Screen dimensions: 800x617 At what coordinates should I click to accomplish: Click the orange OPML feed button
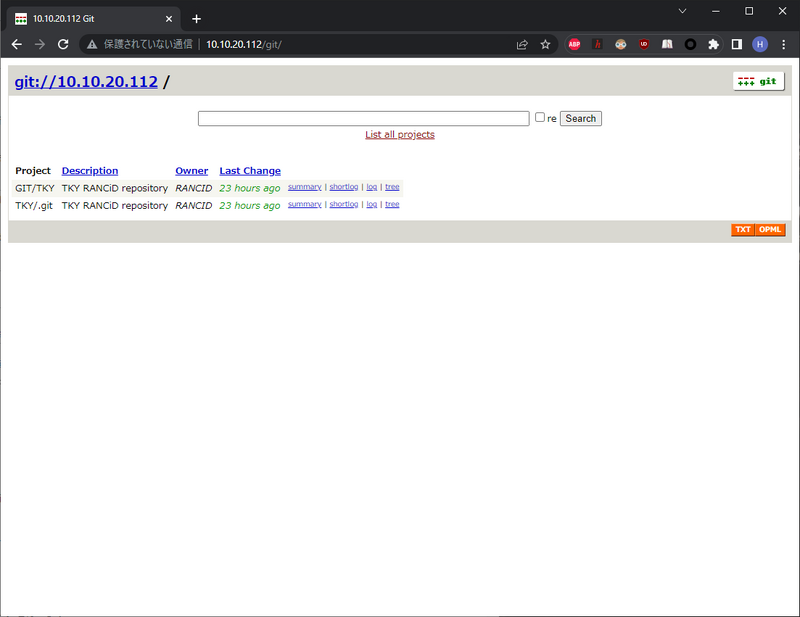(x=770, y=230)
